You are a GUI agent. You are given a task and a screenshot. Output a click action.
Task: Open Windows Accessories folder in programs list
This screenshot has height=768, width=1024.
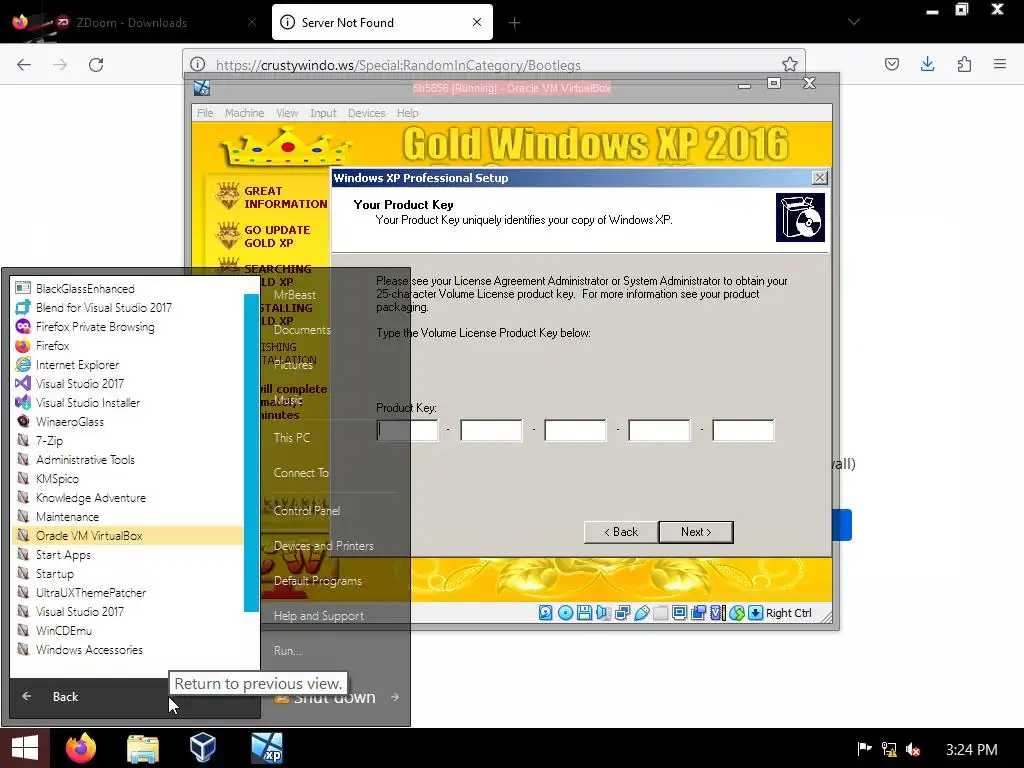[x=128, y=650]
